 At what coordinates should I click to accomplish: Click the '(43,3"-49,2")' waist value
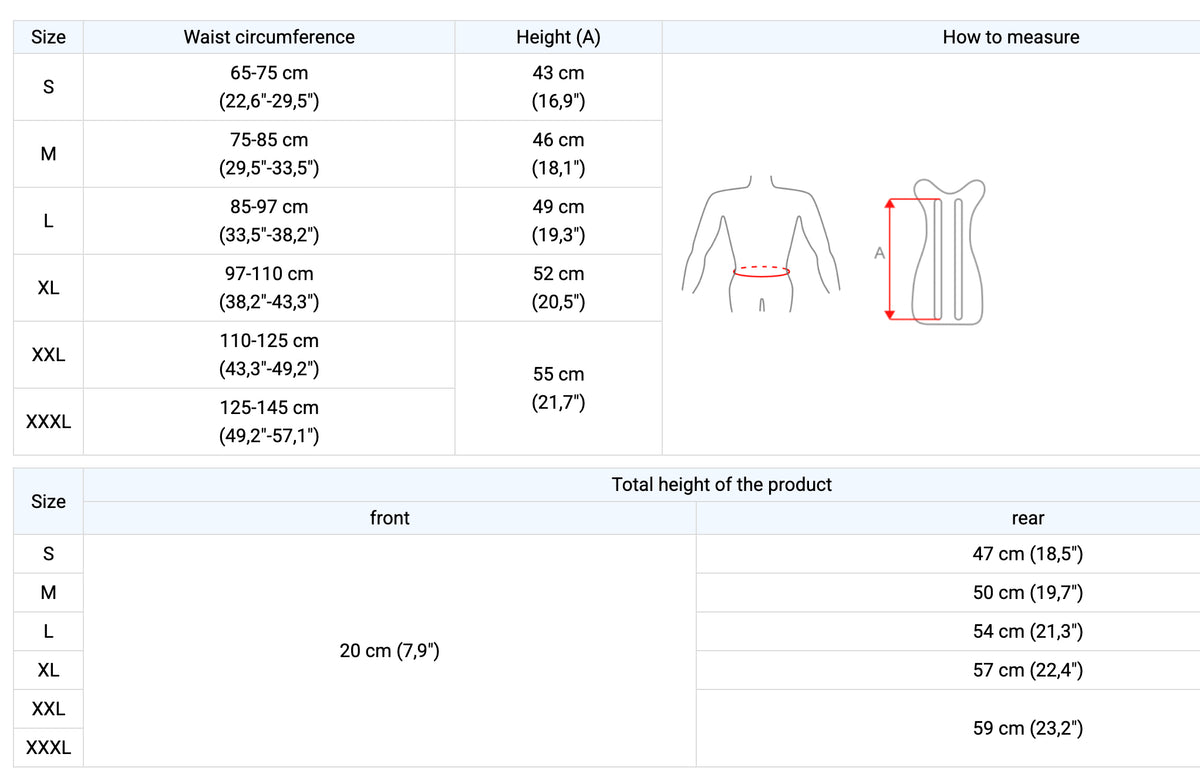coord(269,369)
